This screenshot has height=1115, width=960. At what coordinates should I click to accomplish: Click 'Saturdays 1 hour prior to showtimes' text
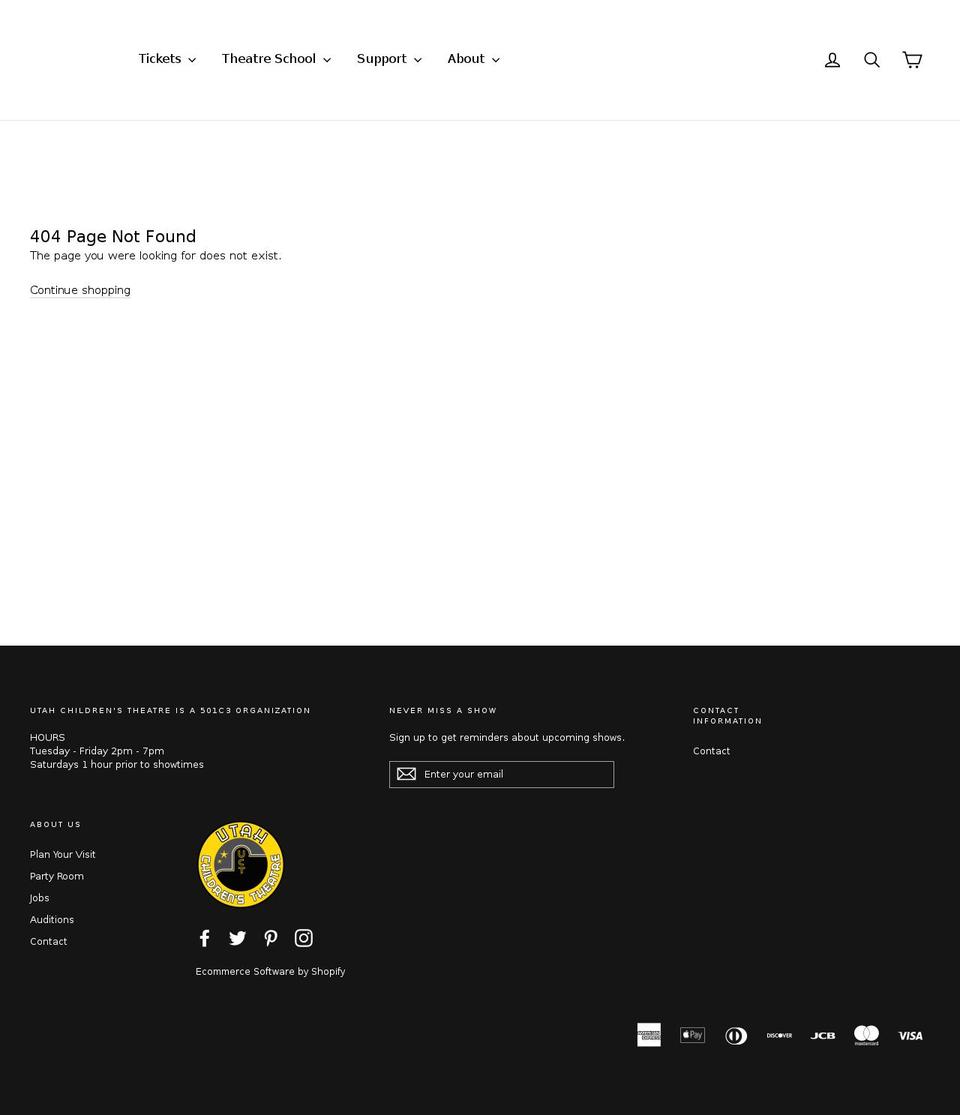(x=117, y=764)
